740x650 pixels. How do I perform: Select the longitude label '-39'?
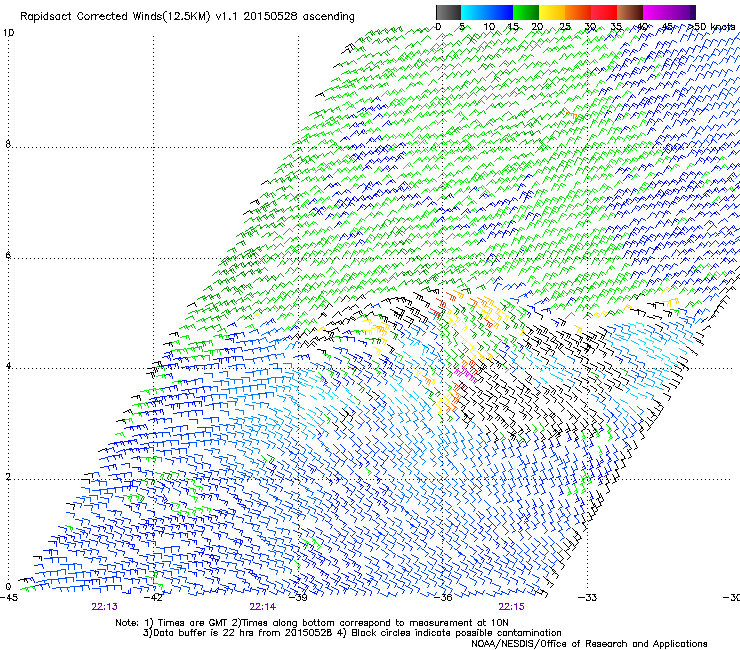298,598
